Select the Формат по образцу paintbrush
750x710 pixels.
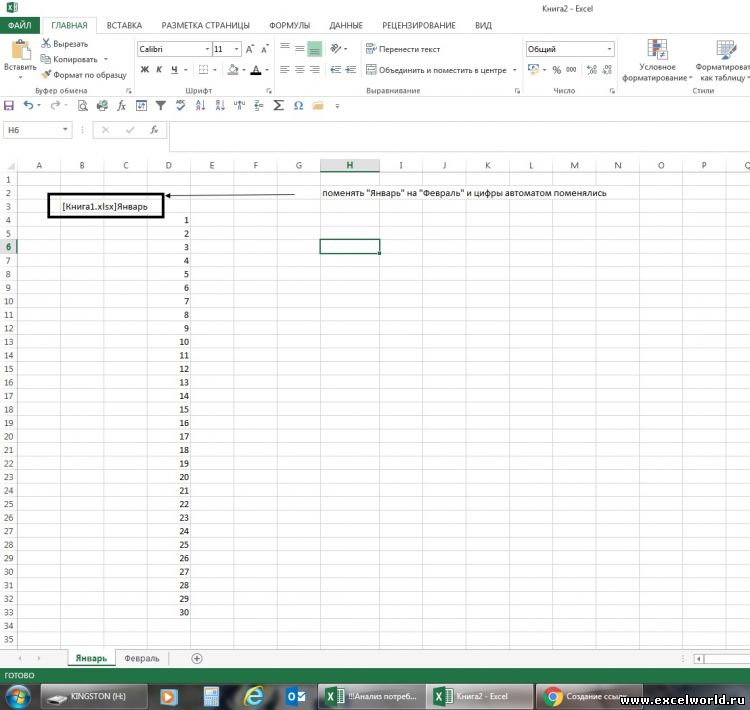click(84, 75)
